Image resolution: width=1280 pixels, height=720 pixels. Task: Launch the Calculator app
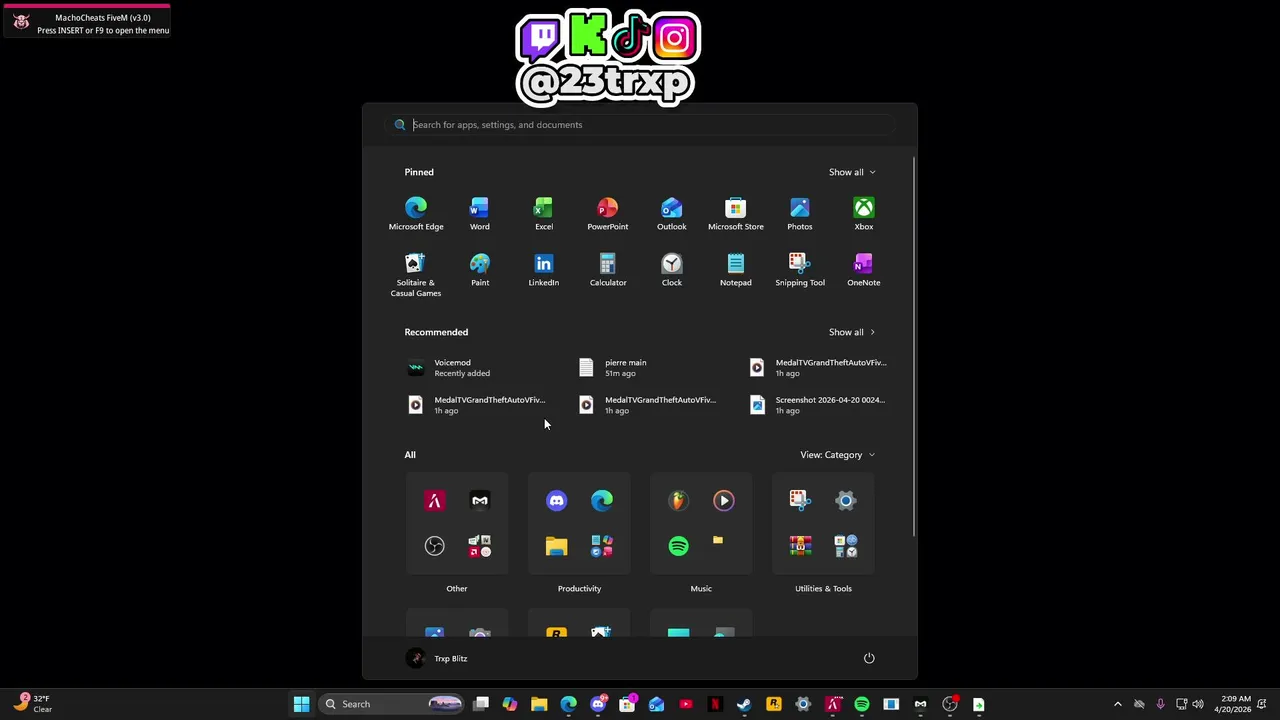pyautogui.click(x=608, y=270)
